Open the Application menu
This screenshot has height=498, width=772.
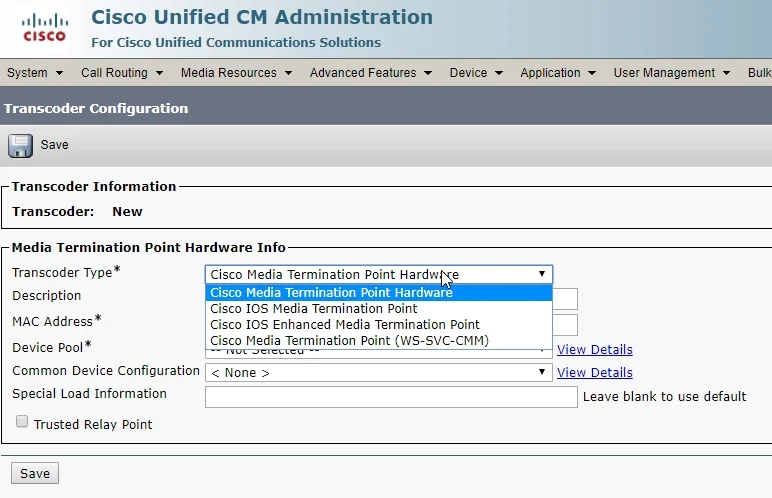tap(557, 73)
